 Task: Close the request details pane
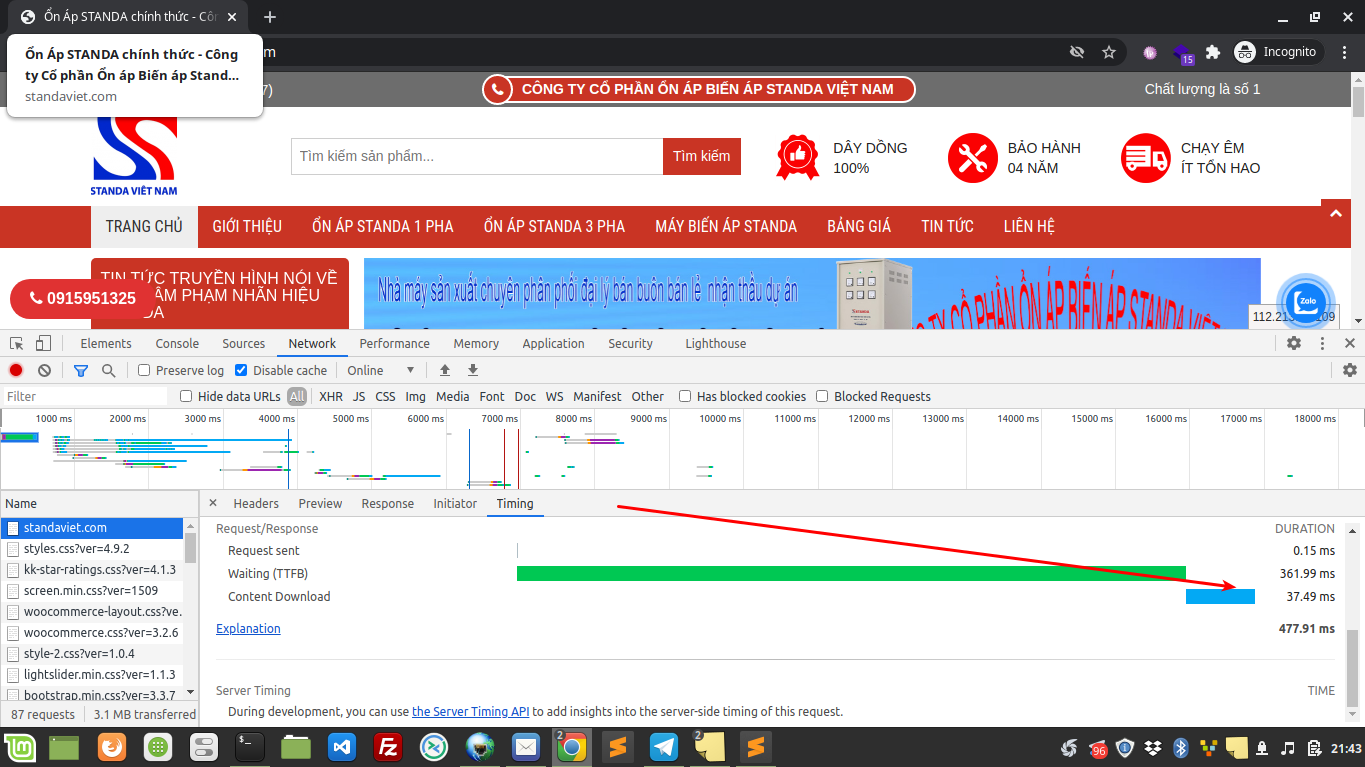click(x=213, y=503)
